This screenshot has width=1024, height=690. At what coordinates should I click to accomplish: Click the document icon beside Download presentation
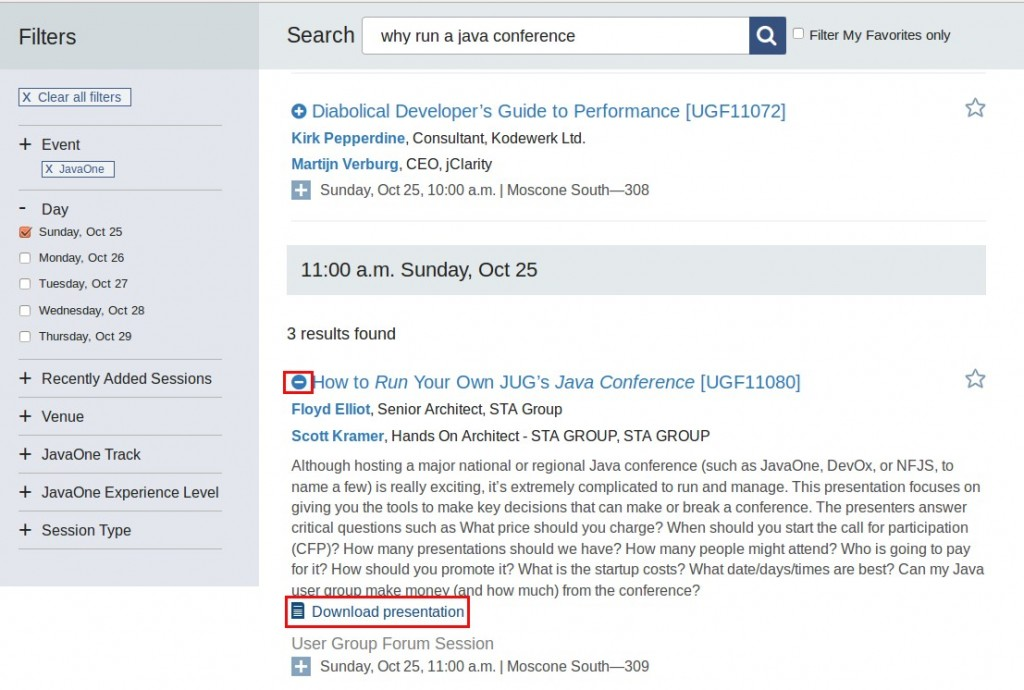pos(298,611)
